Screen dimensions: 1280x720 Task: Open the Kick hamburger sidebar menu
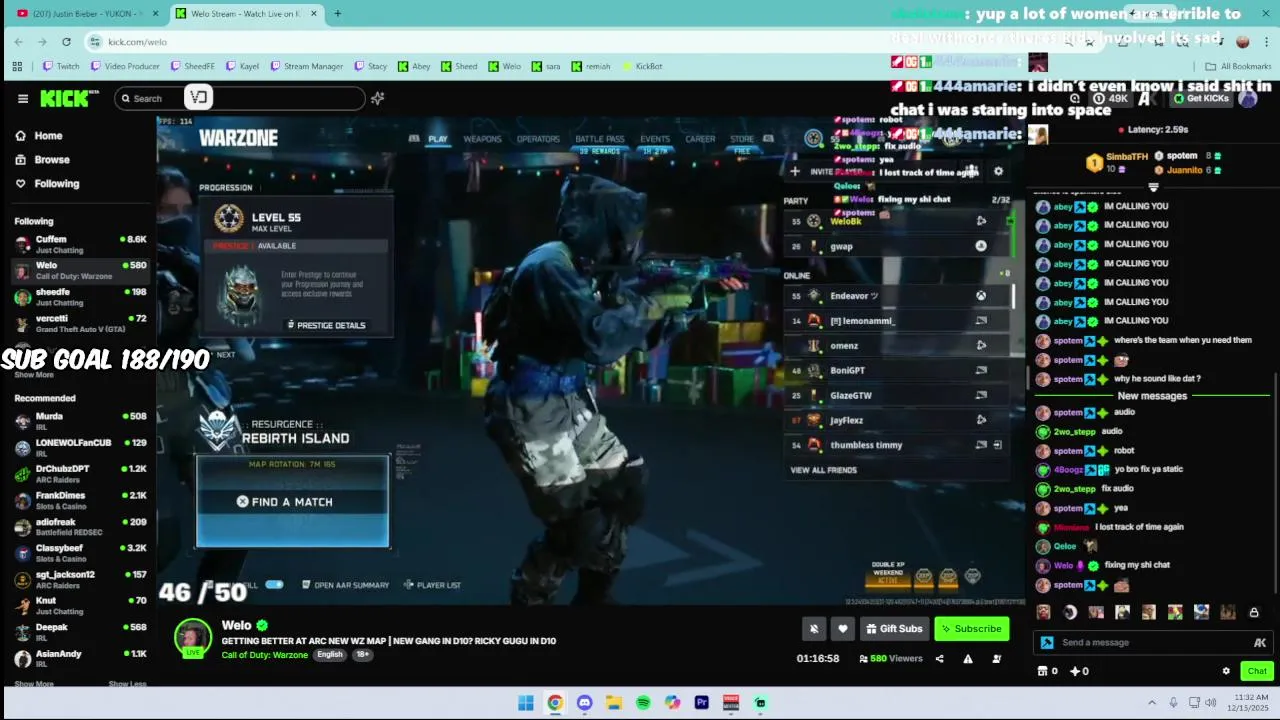[x=23, y=98]
